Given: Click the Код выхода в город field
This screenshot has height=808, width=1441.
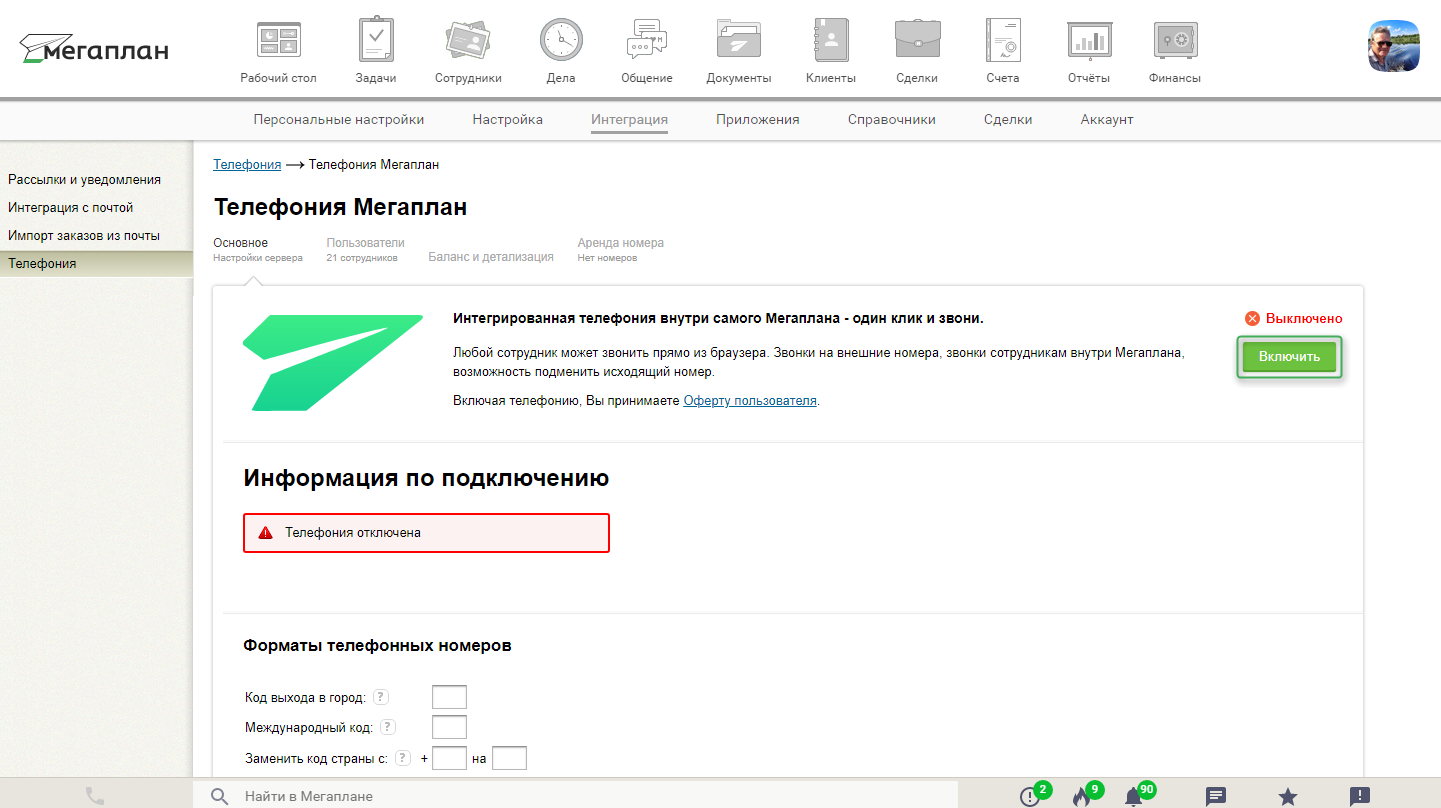Looking at the screenshot, I should pyautogui.click(x=449, y=697).
